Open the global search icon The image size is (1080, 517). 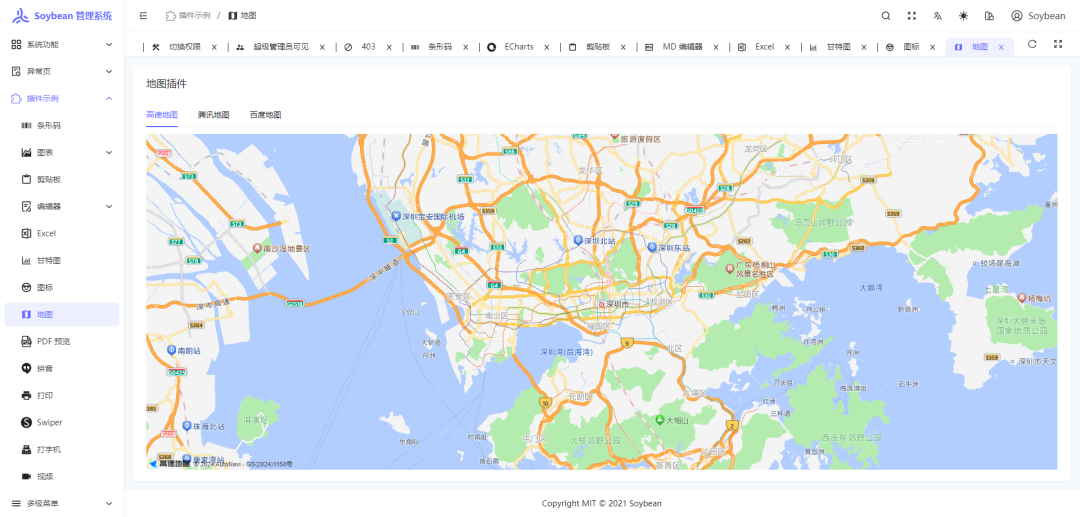pyautogui.click(x=885, y=16)
